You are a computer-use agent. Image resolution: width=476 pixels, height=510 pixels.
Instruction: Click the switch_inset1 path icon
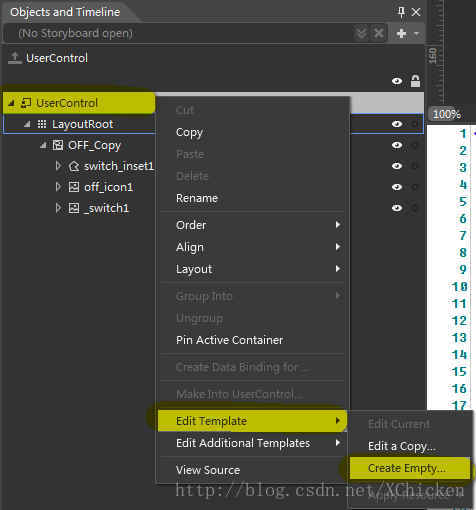click(74, 166)
